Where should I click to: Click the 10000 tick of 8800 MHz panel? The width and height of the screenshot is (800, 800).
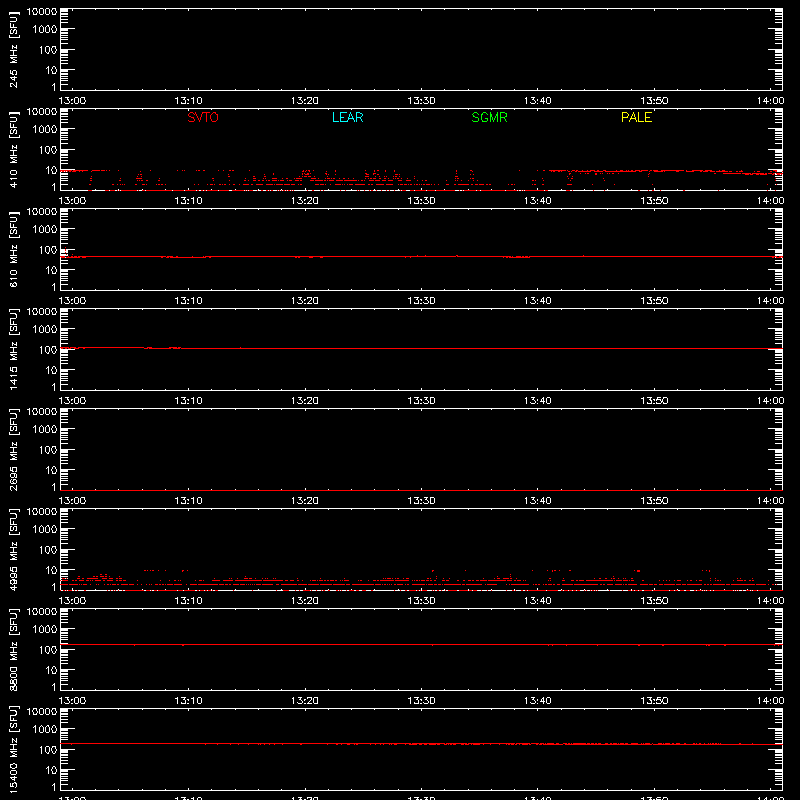(x=42, y=612)
